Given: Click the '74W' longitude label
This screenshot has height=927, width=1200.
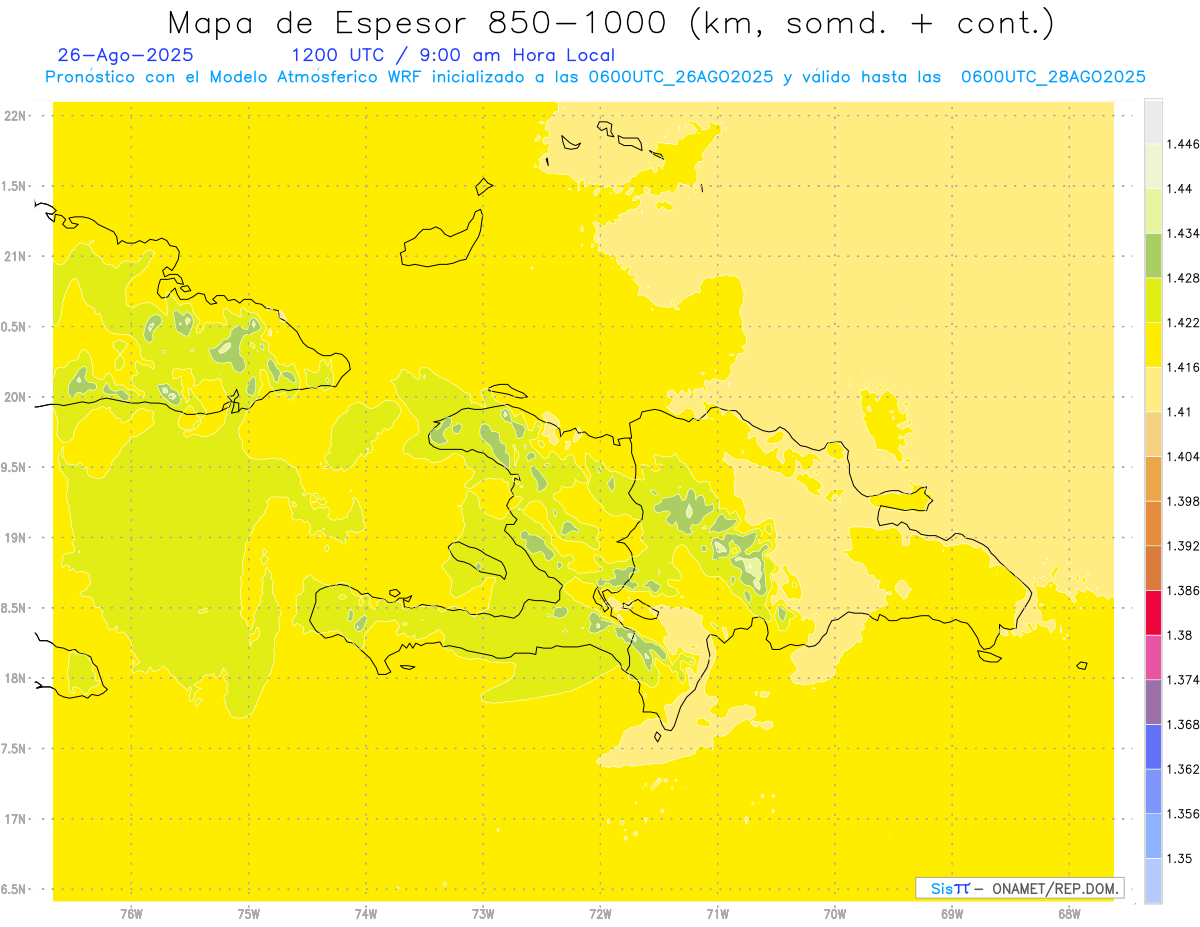Looking at the screenshot, I should 366,913.
